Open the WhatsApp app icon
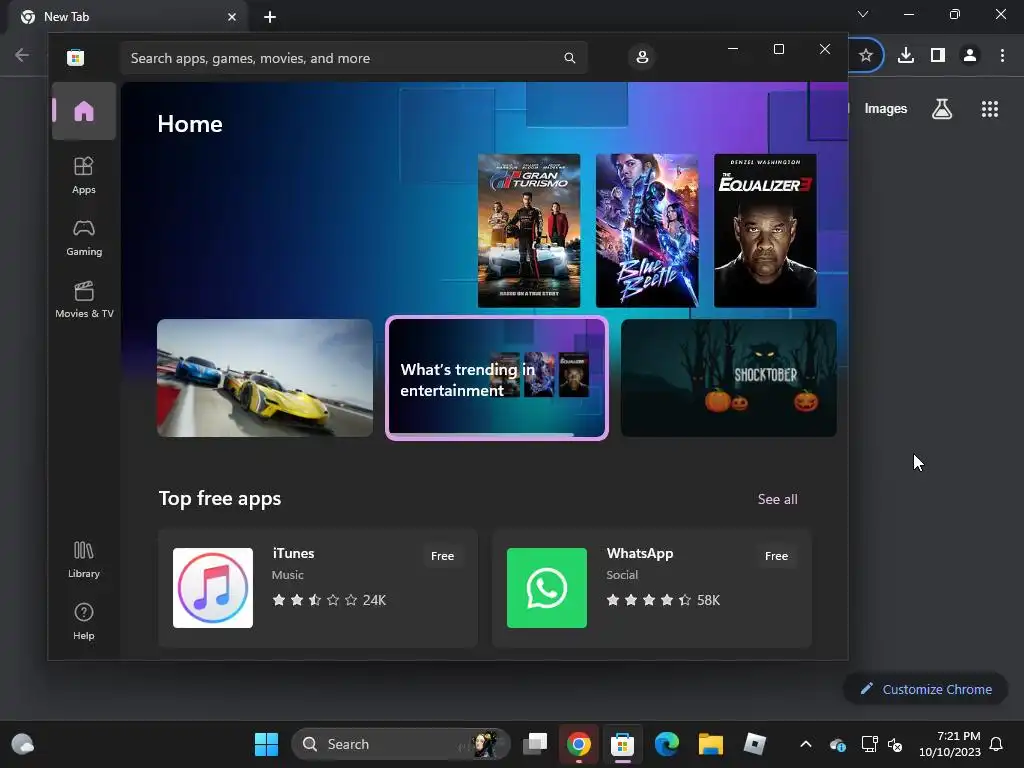The width and height of the screenshot is (1024, 768). pos(547,588)
